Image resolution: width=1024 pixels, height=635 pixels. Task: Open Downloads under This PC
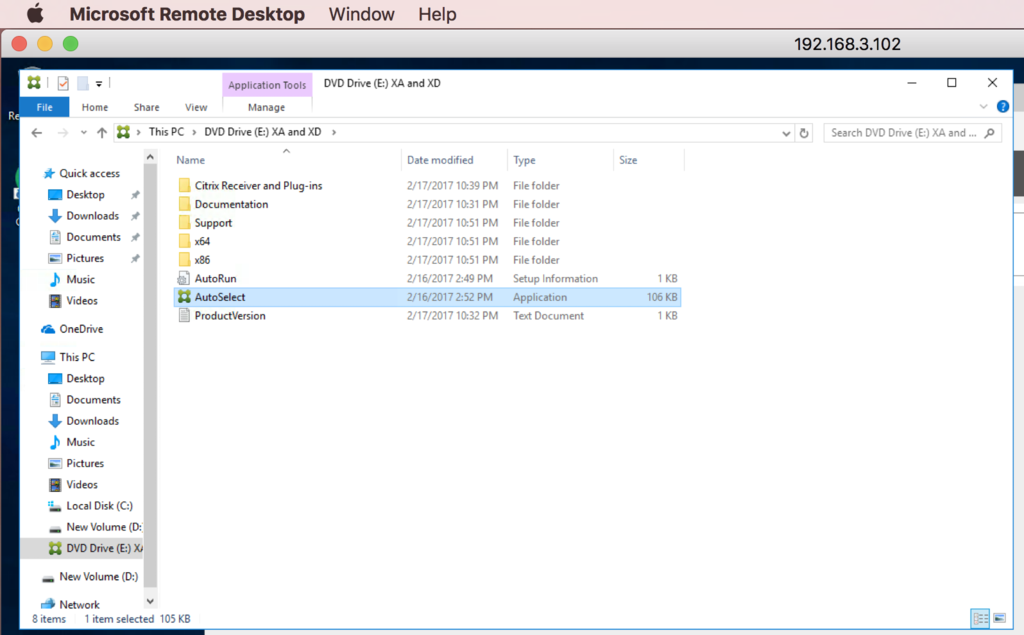point(92,421)
